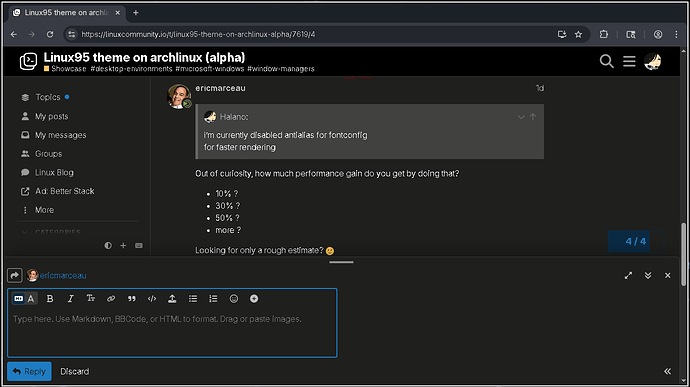Open browser extensions puzzle icon

604,34
